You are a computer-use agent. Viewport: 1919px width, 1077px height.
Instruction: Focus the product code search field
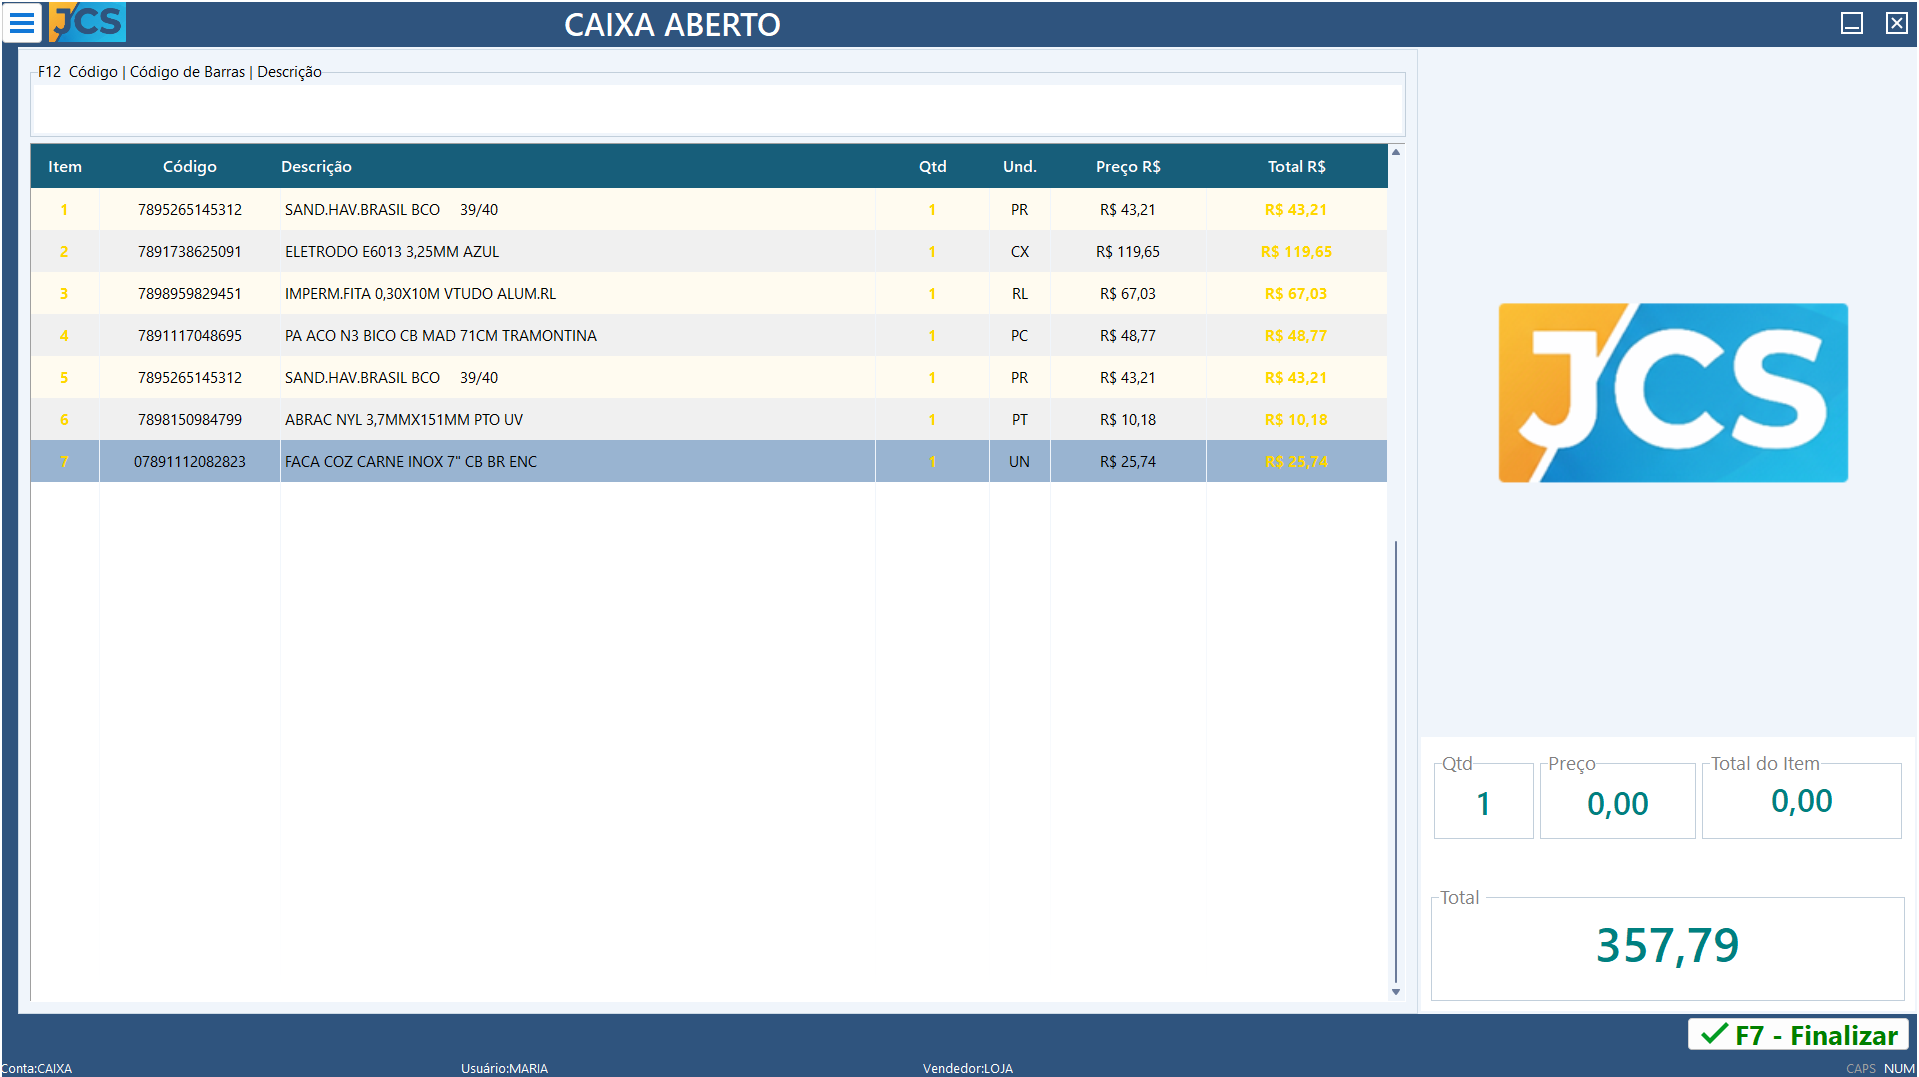[717, 108]
